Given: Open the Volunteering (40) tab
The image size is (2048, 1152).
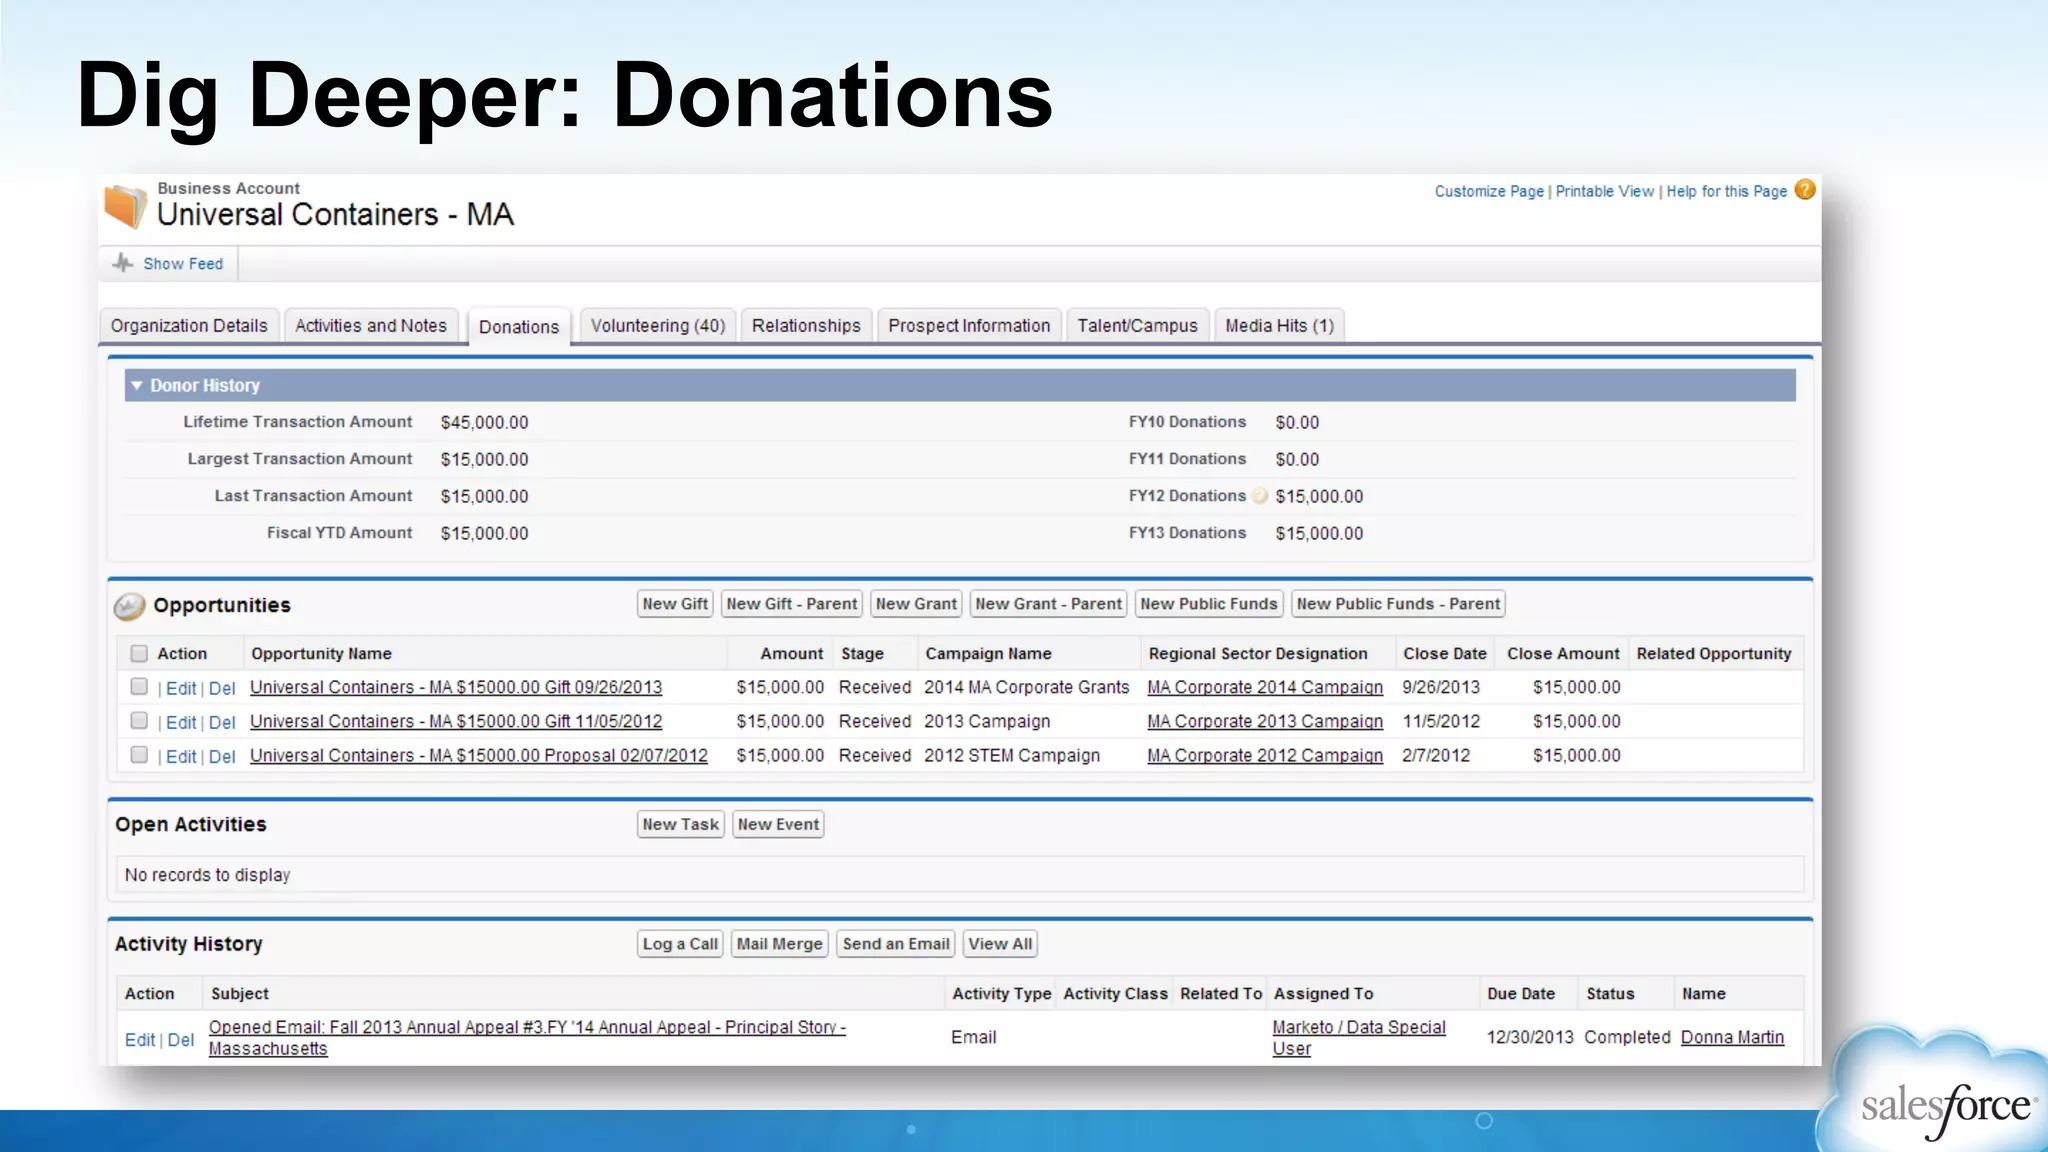Looking at the screenshot, I should [658, 326].
